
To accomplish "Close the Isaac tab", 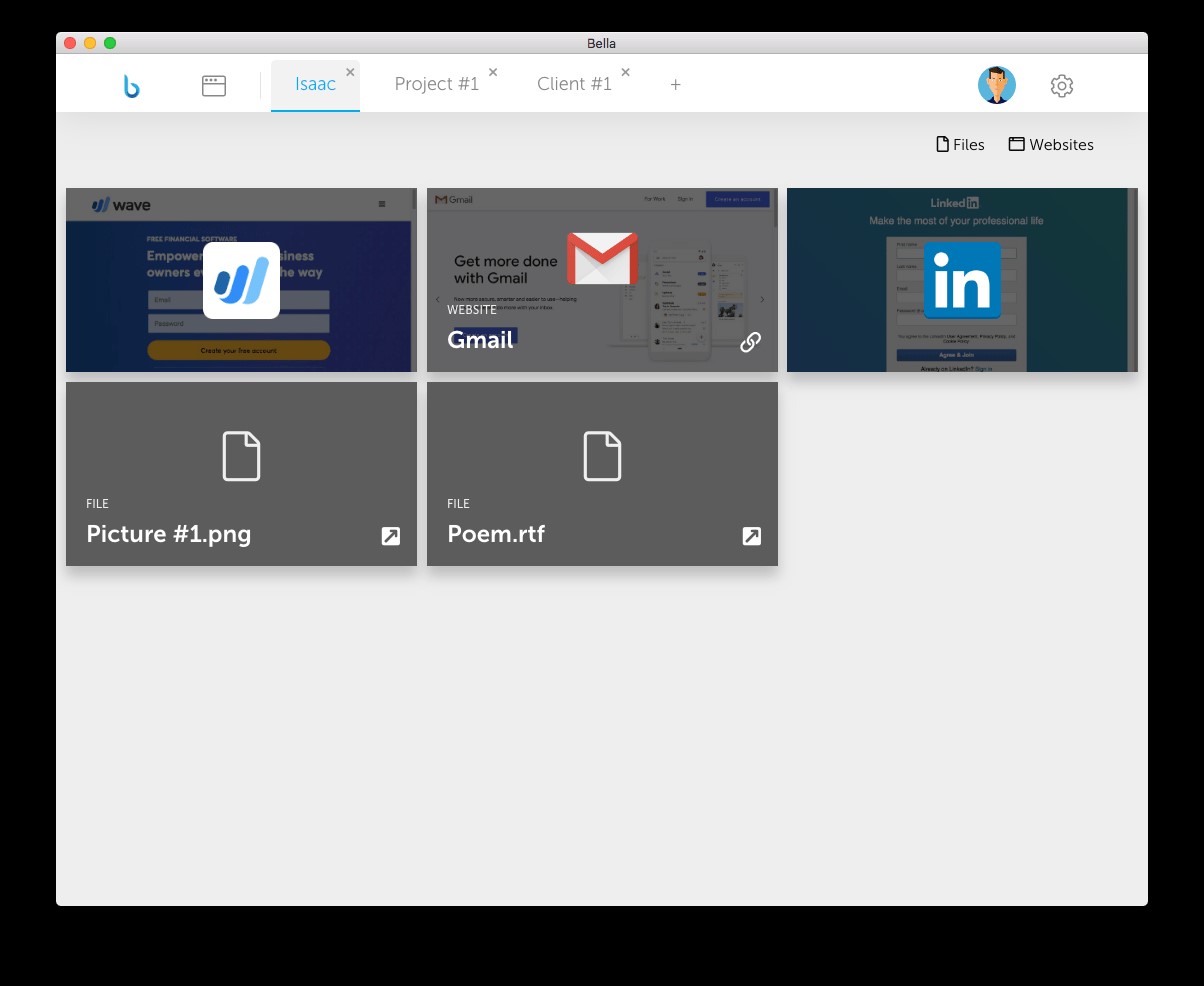I will pos(350,72).
